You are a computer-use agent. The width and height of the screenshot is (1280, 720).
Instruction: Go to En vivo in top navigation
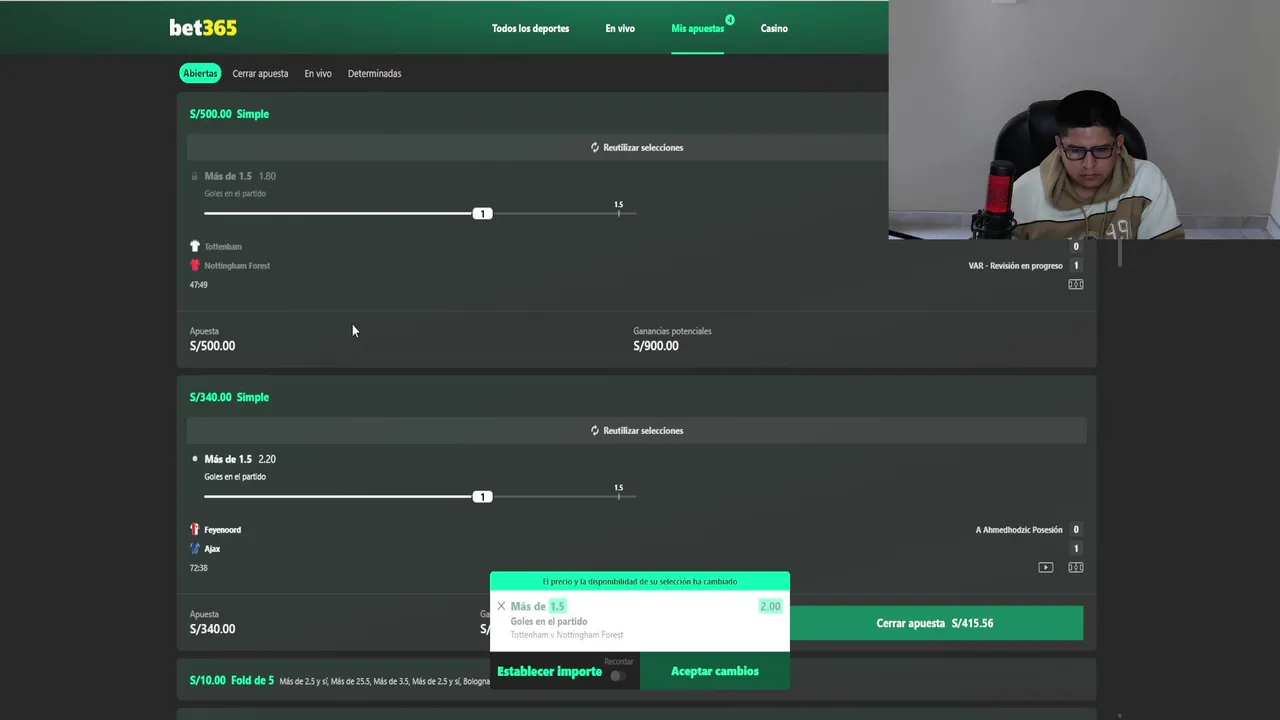[x=620, y=28]
